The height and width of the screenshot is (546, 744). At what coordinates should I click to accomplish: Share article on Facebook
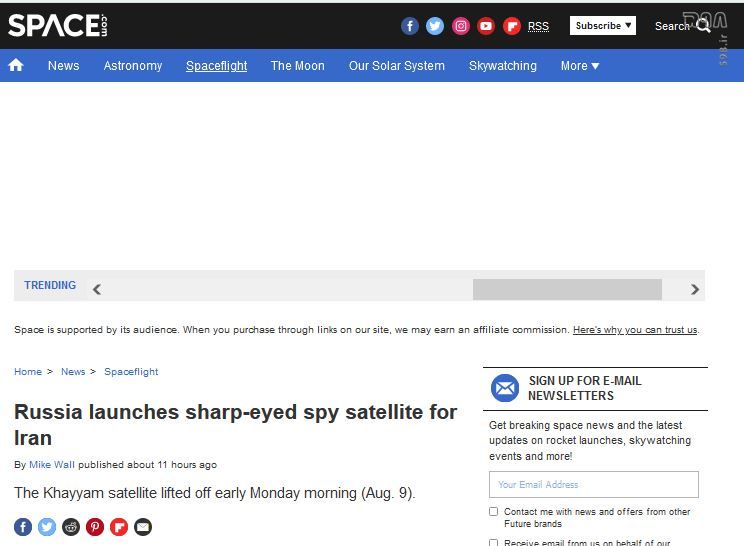(x=23, y=527)
